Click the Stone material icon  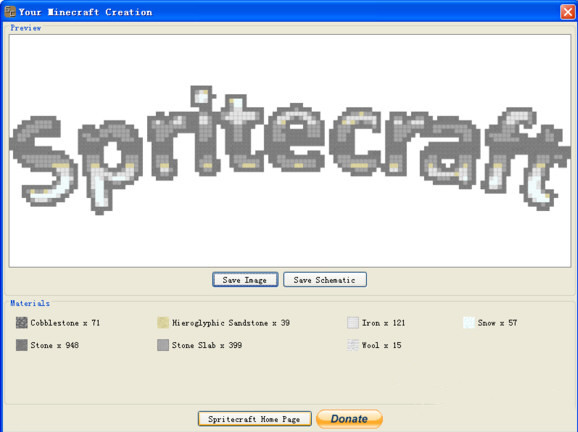22,345
